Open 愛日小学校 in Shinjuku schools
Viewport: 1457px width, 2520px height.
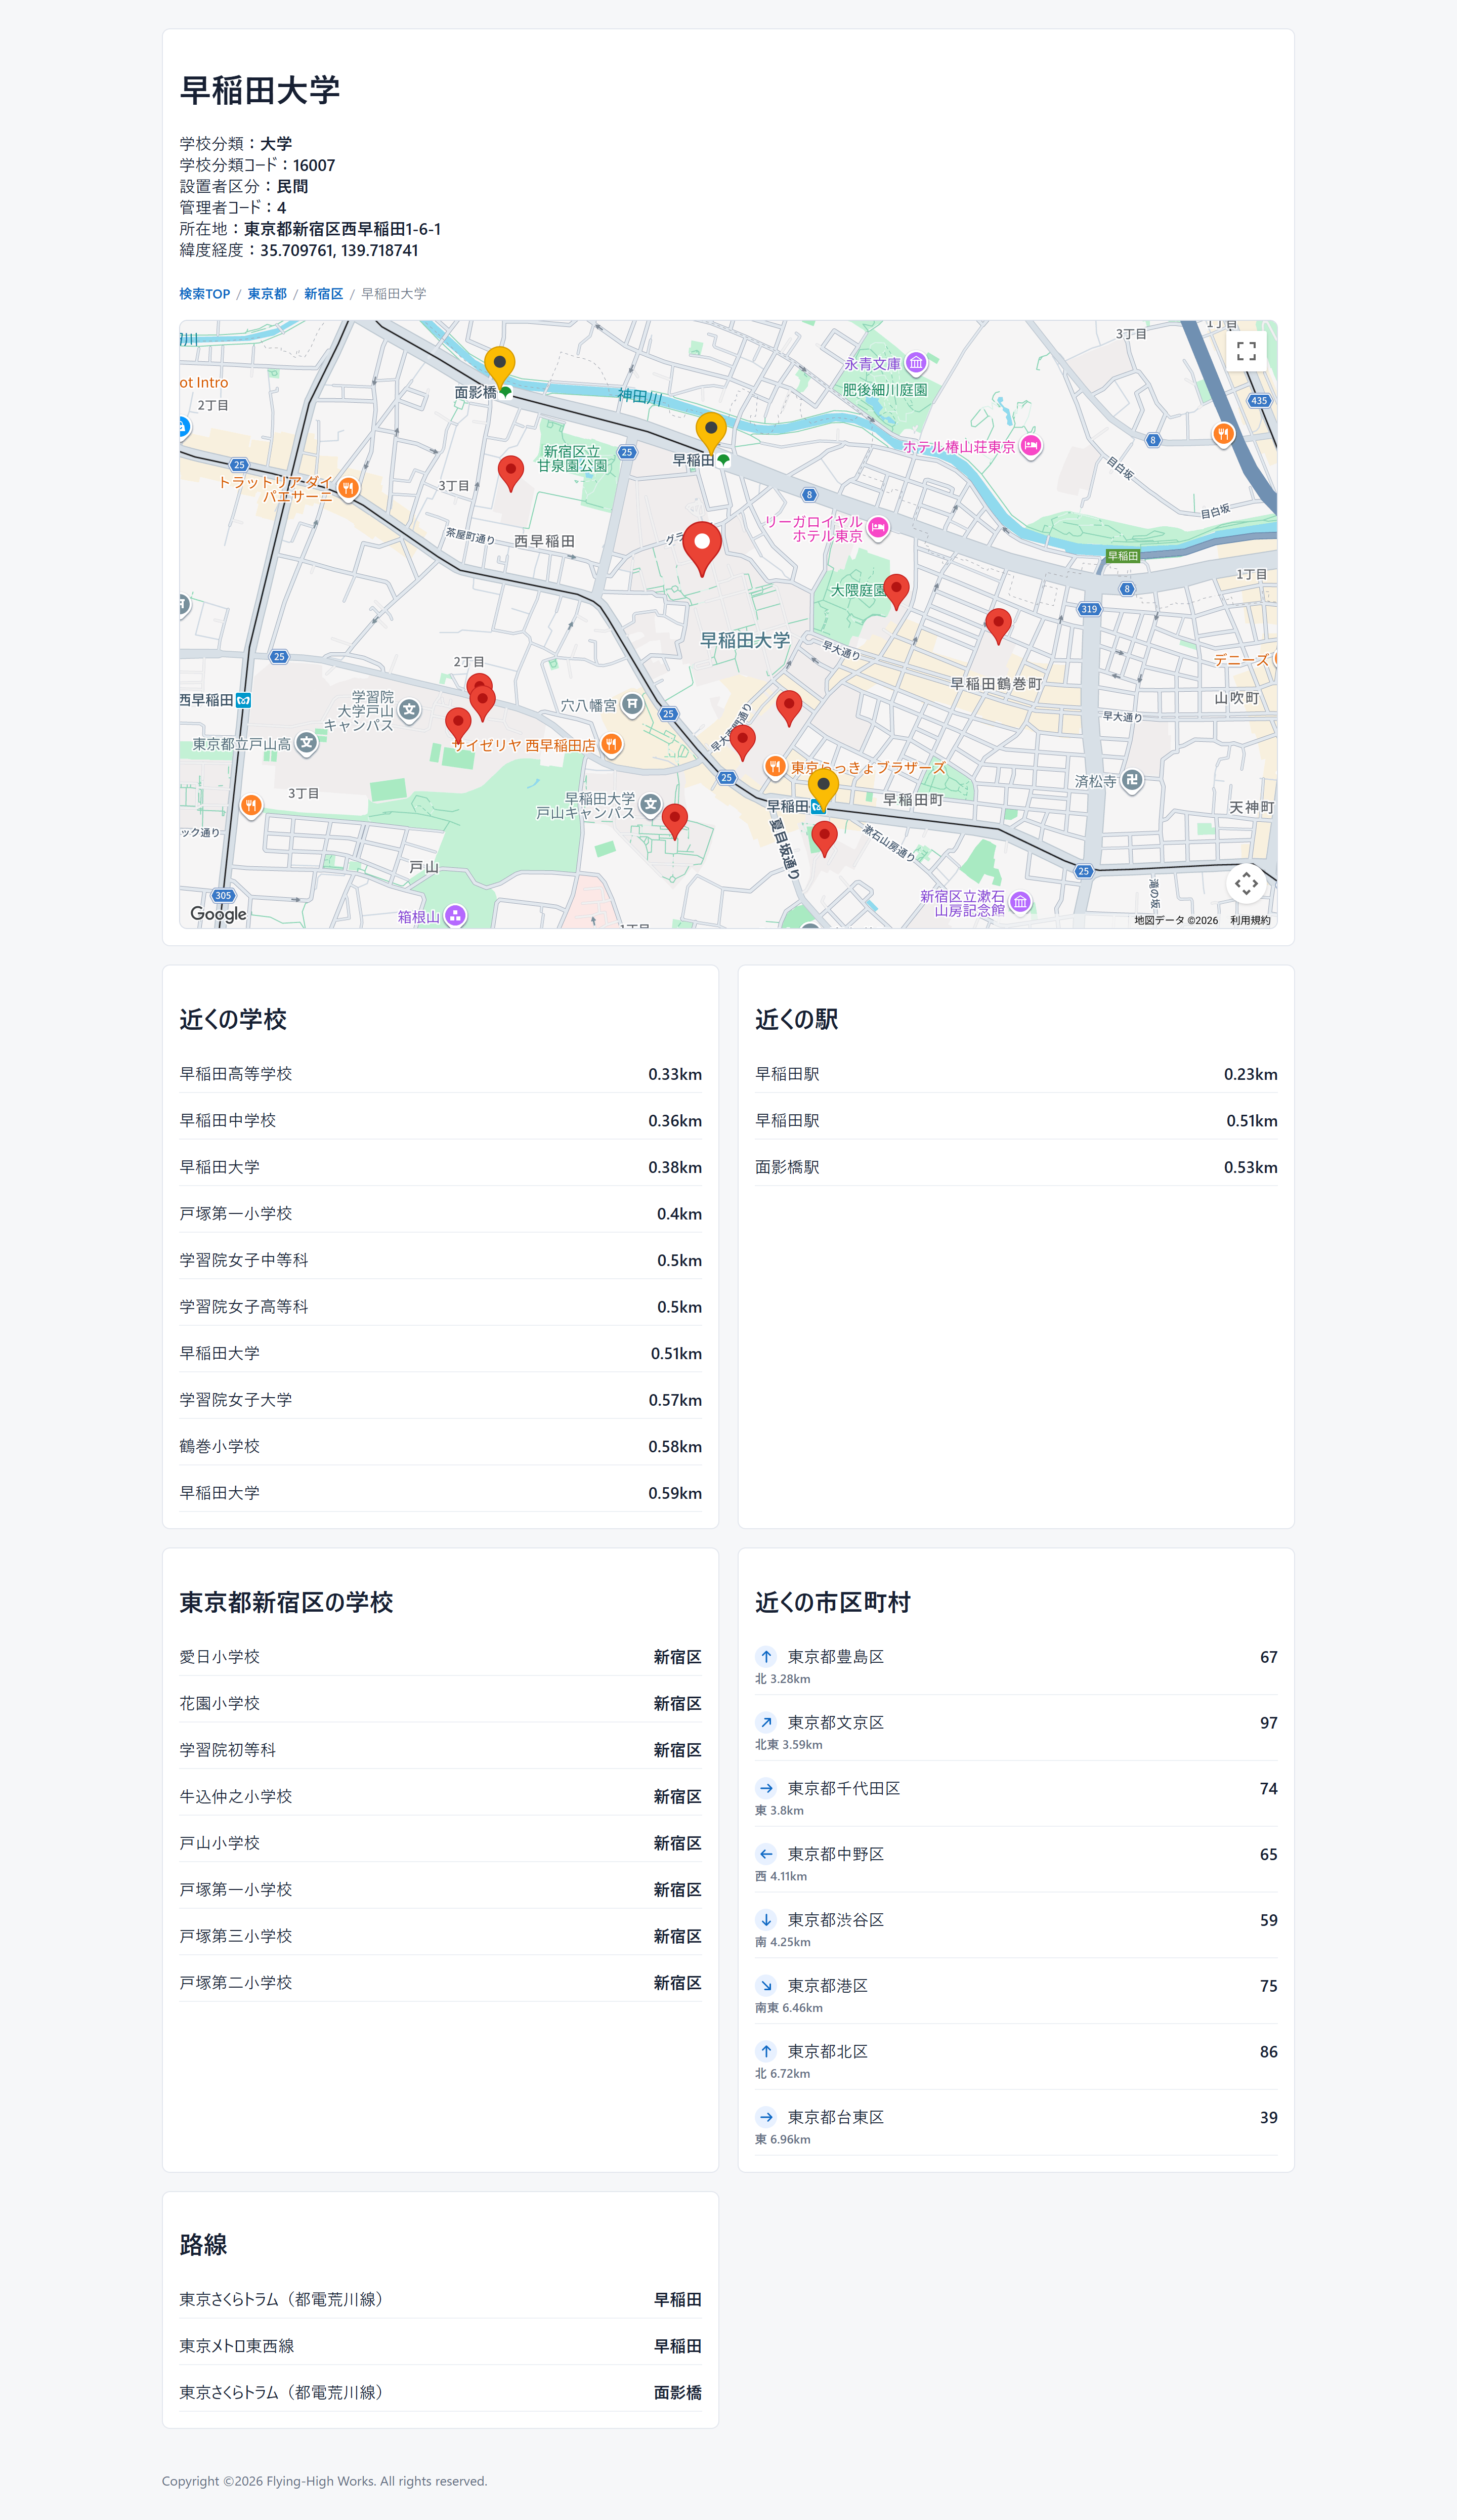pos(441,1657)
